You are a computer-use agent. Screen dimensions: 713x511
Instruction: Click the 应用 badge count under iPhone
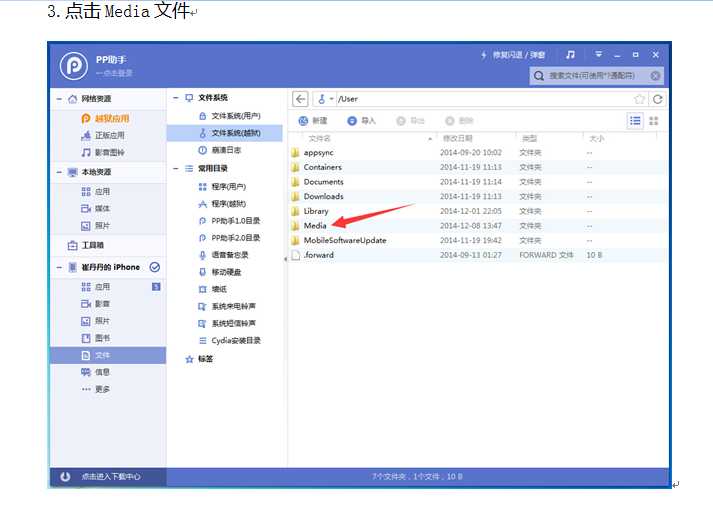click(156, 287)
